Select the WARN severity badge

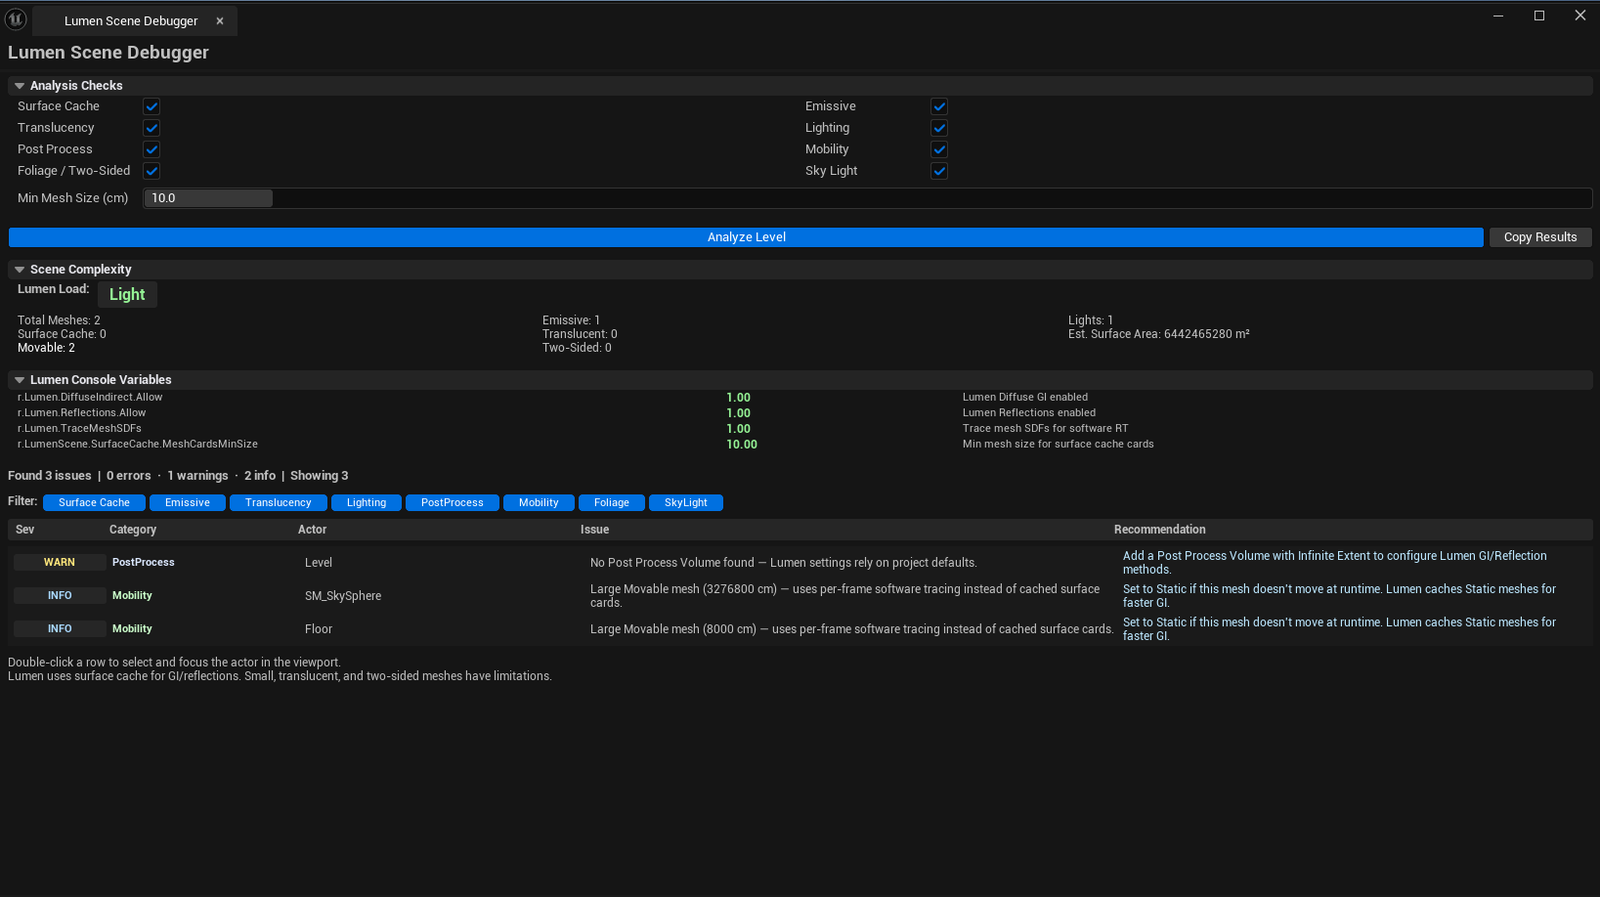(60, 562)
